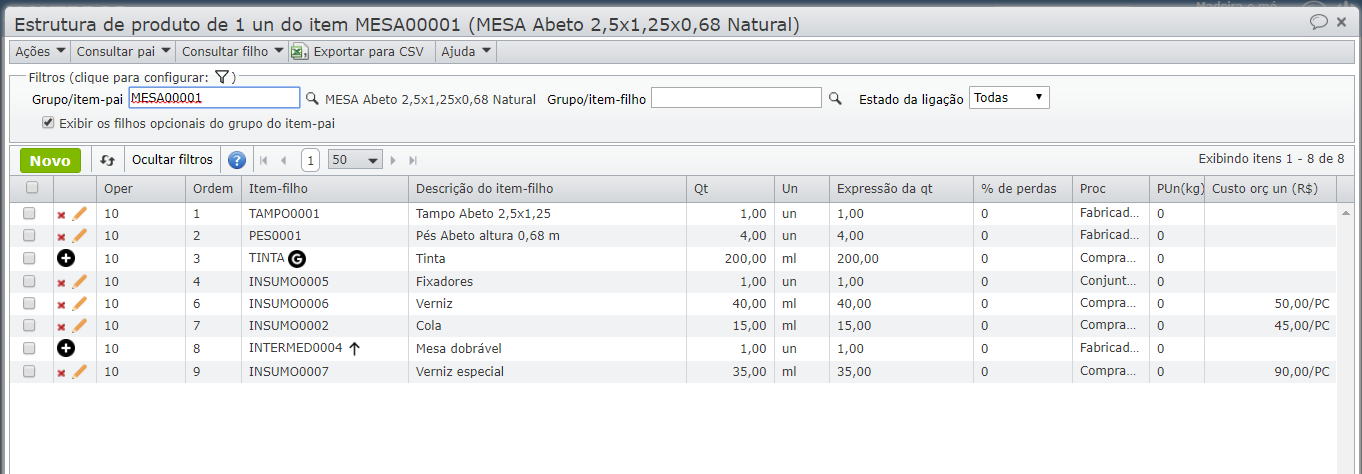
Task: Toggle the select-all checkbox in grid header
Action: (32, 187)
